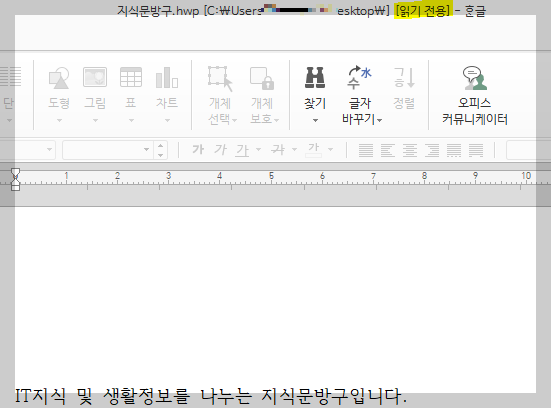Click the 단 columns icon
551x408 pixels.
(10, 77)
